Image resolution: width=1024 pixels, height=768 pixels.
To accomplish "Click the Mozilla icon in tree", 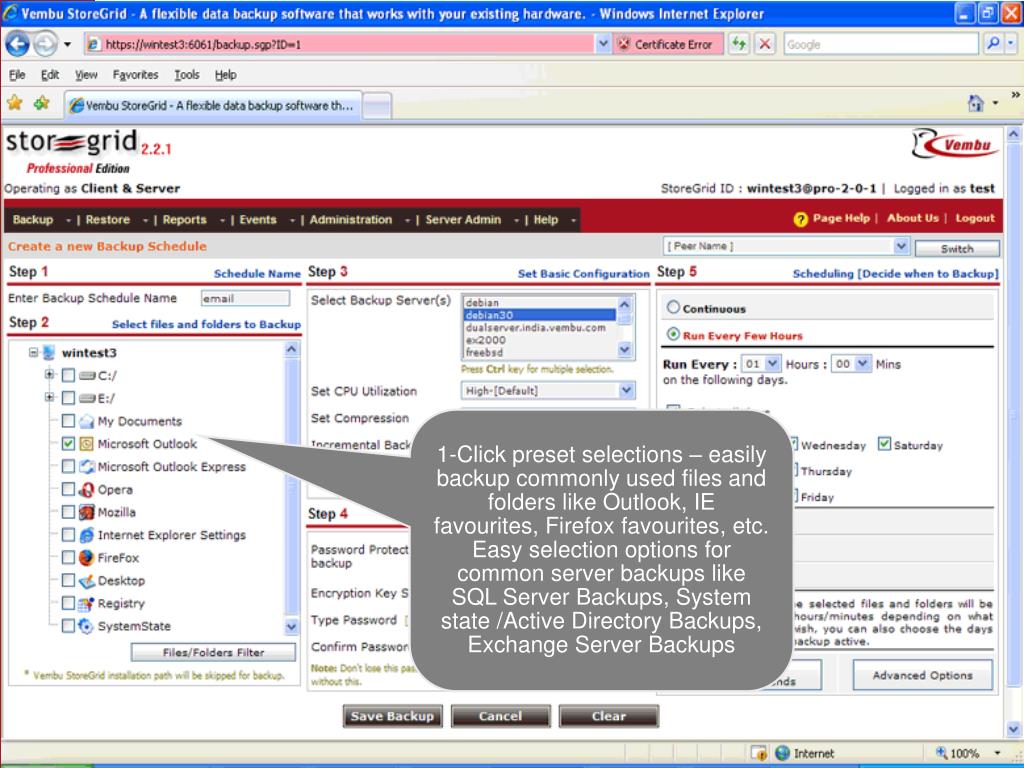I will (x=86, y=513).
